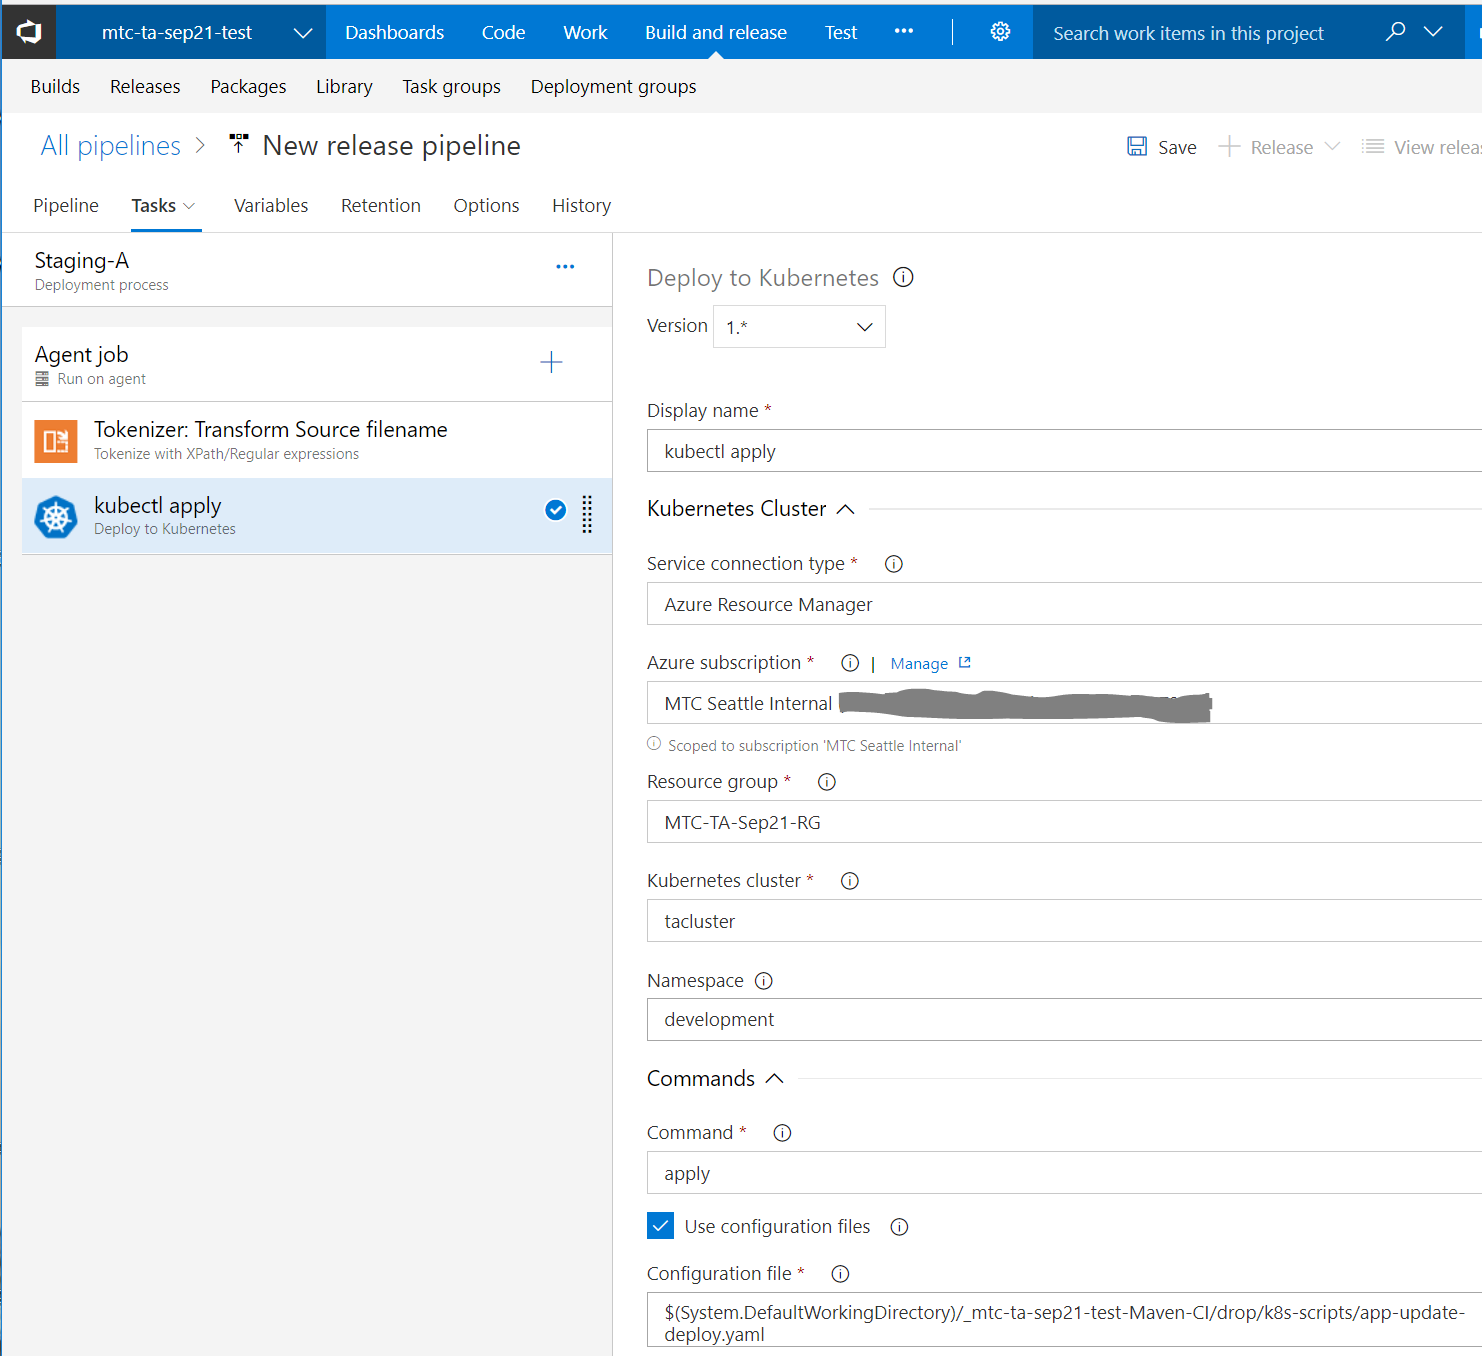Viewport: 1482px width, 1356px height.
Task: Click the Tokenizer task orange icon
Action: point(56,441)
